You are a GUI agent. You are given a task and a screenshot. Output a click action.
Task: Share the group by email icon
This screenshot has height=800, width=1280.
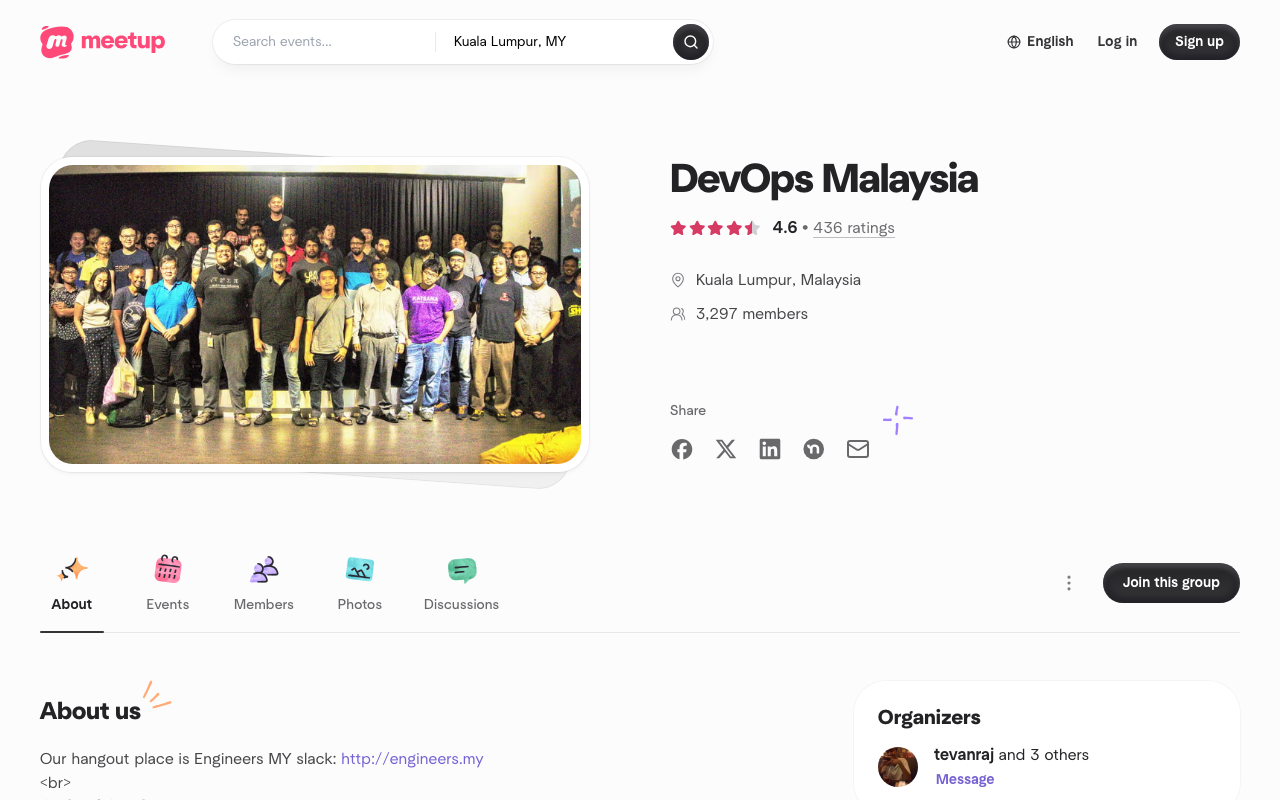857,449
